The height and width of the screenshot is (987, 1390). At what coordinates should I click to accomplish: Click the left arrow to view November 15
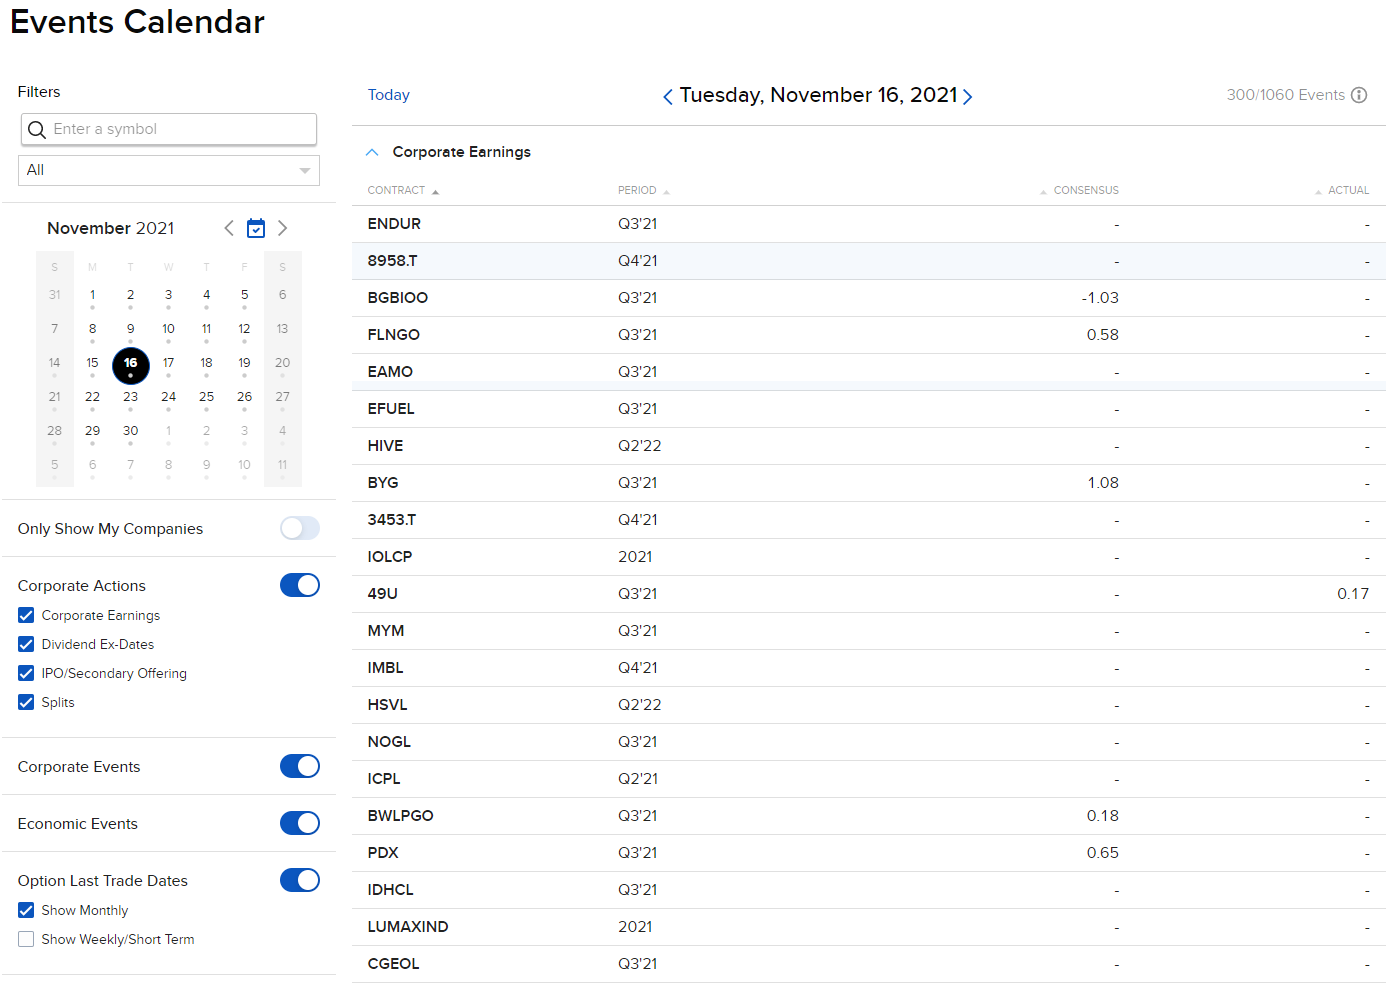pos(667,96)
